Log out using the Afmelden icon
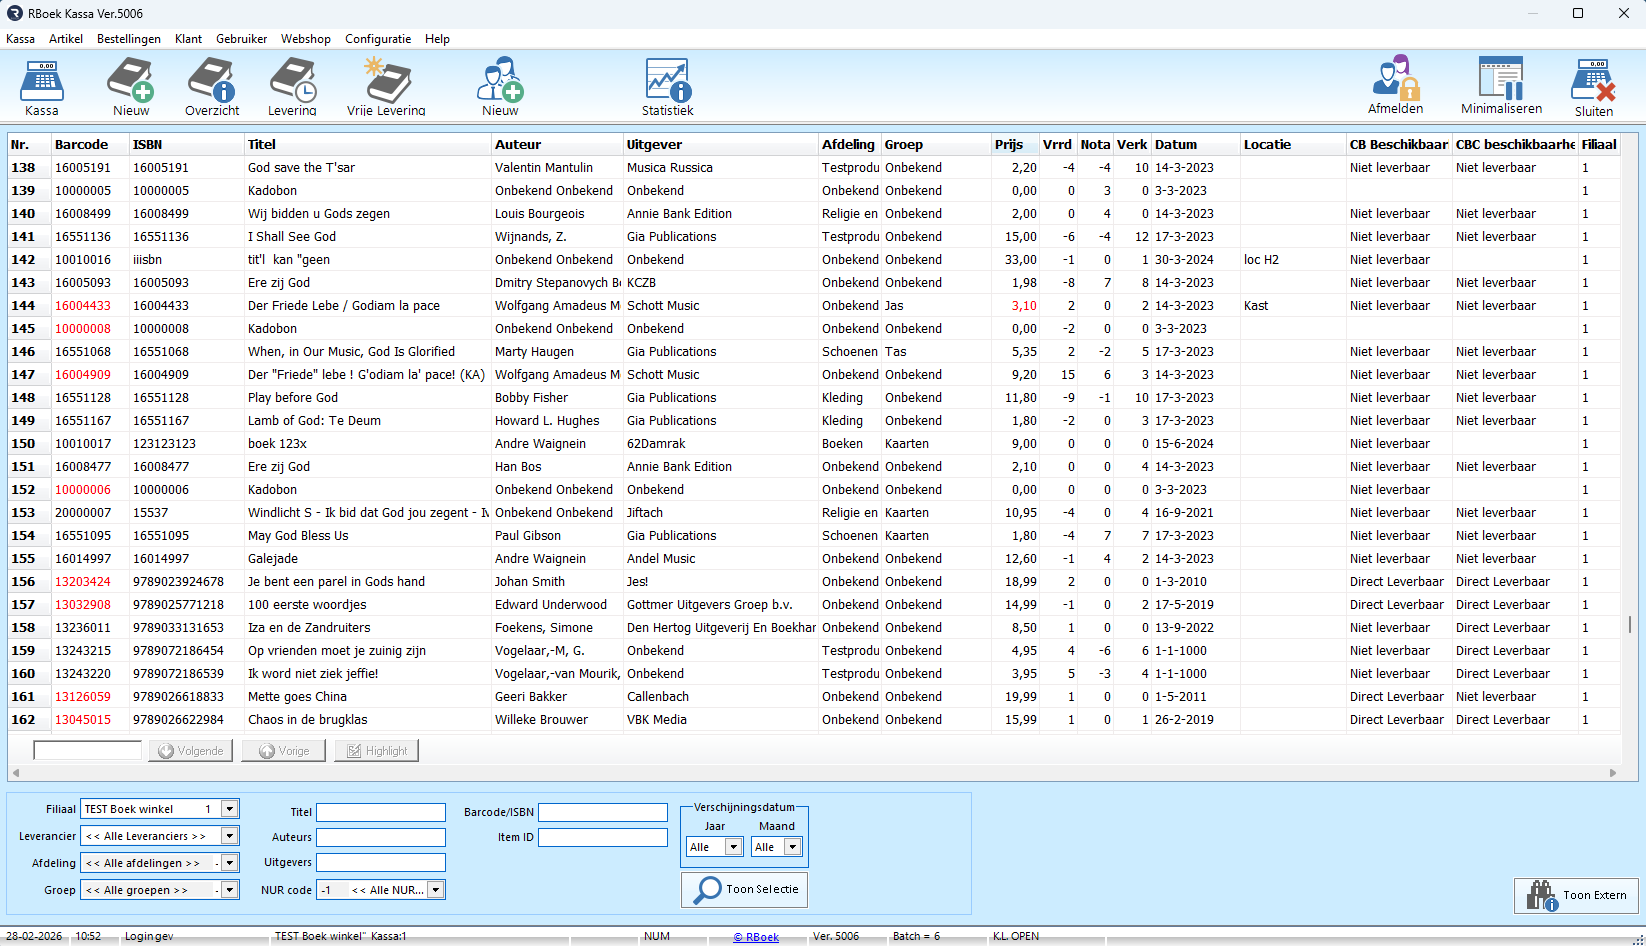The image size is (1646, 946). [x=1396, y=87]
